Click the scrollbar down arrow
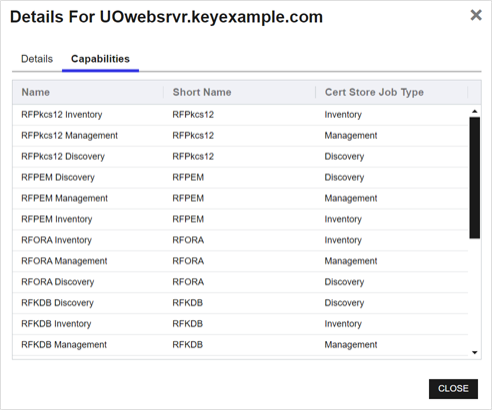The height and width of the screenshot is (410, 492). click(475, 352)
